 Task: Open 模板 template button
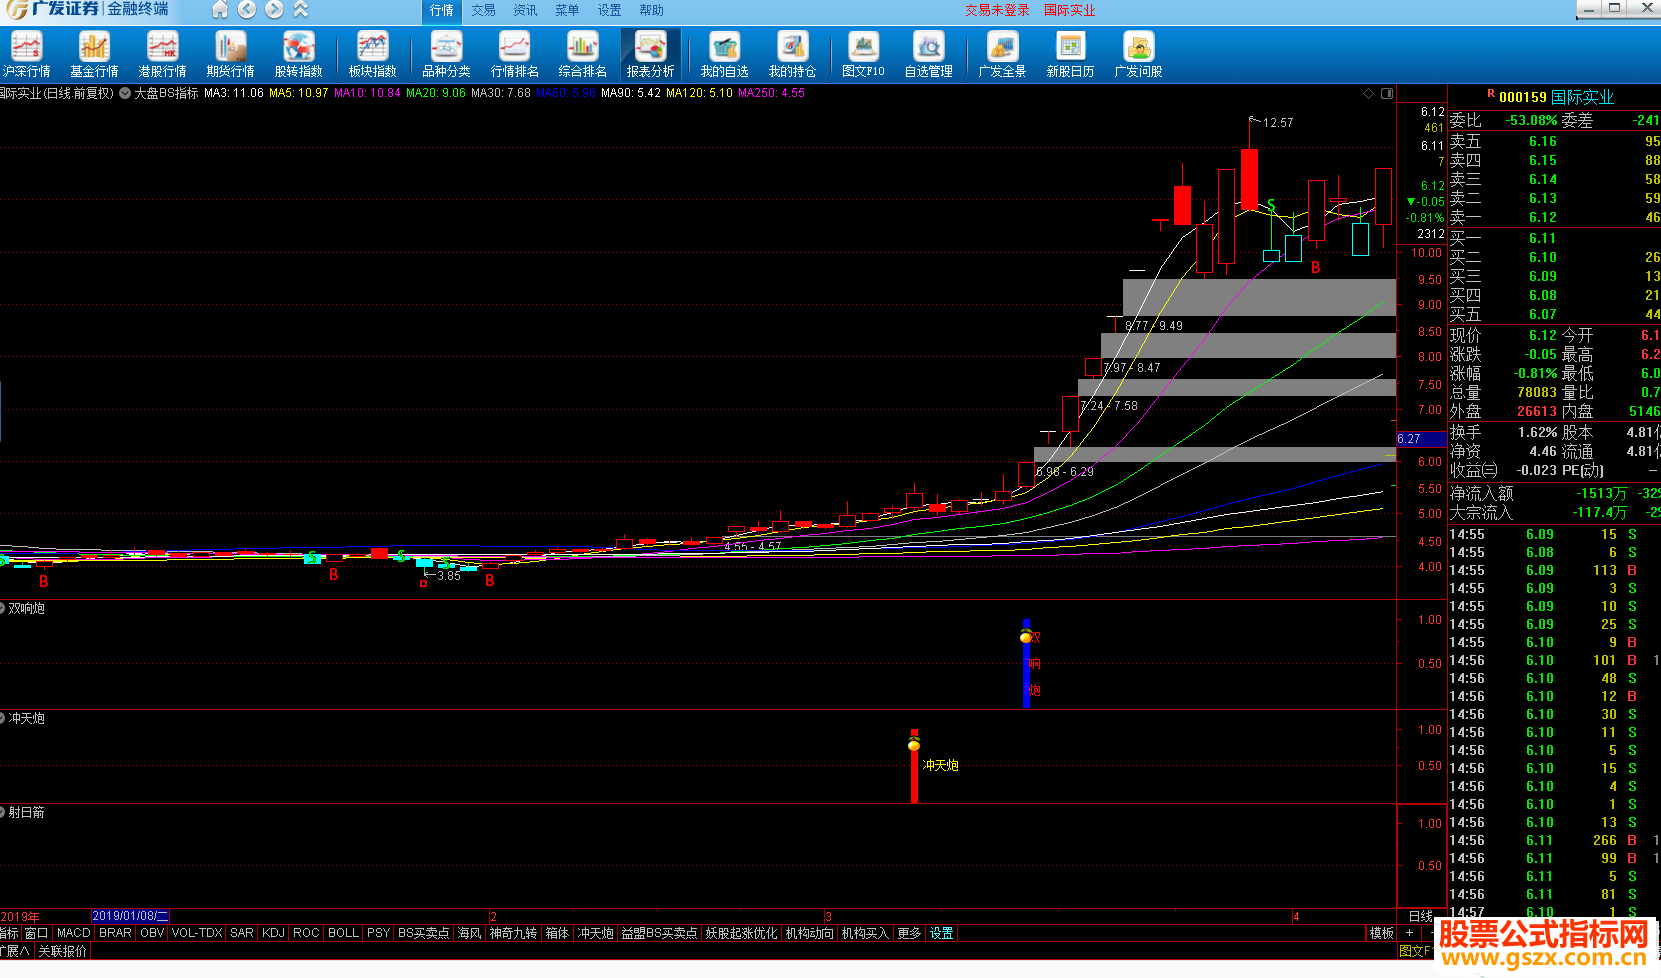[x=1382, y=933]
